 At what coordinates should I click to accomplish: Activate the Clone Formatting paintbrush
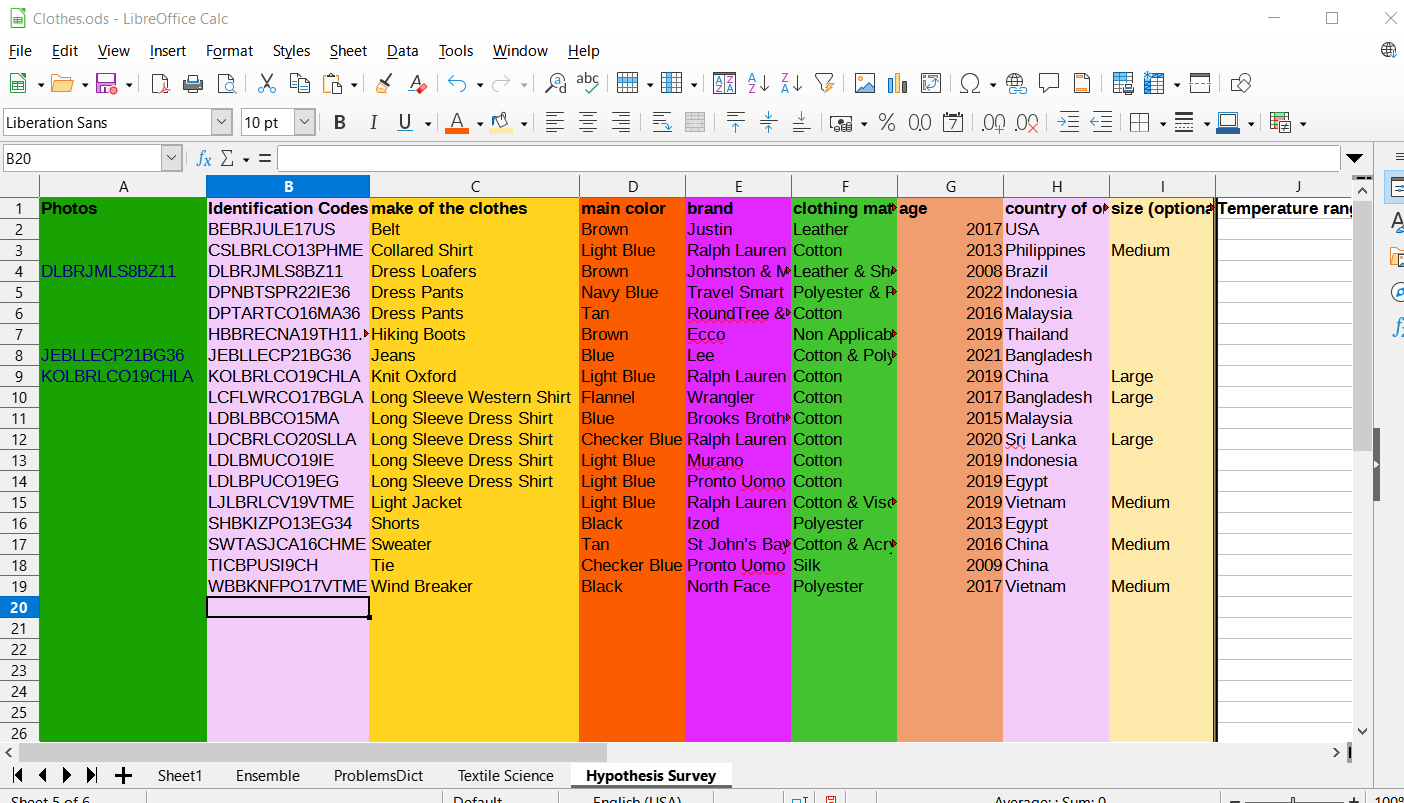tap(384, 84)
